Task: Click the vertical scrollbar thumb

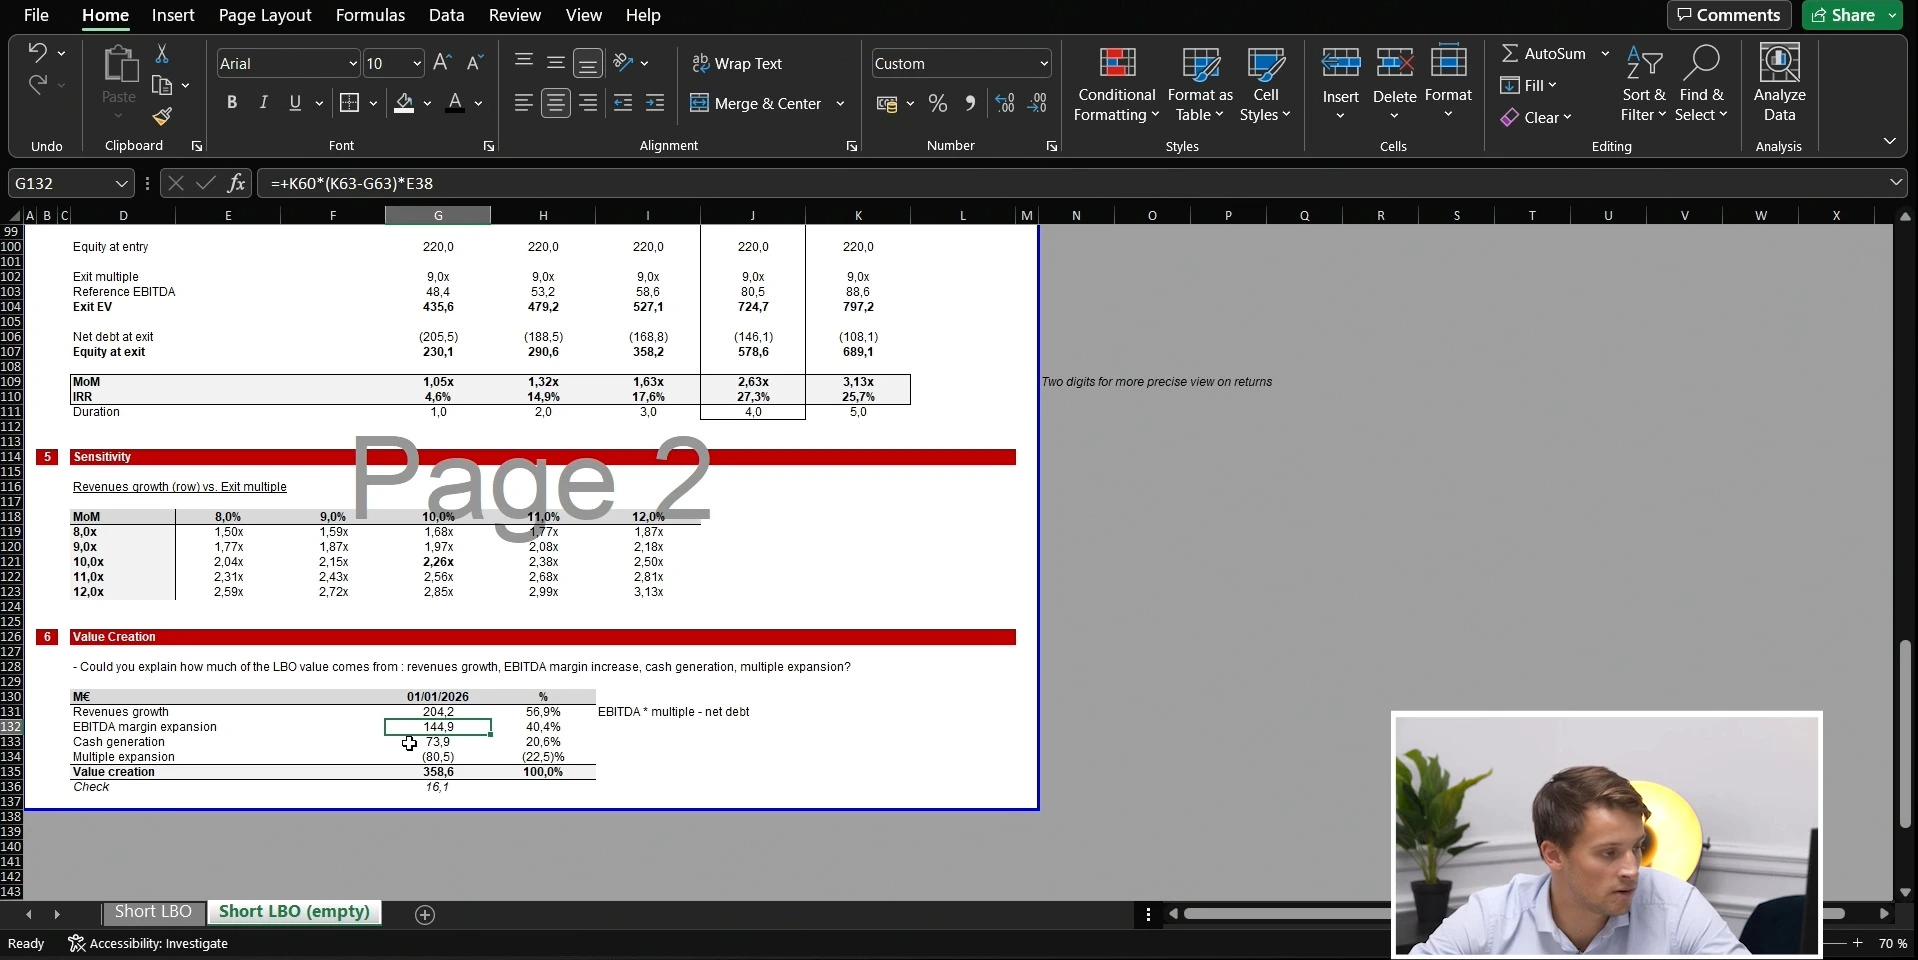Action: (1906, 734)
